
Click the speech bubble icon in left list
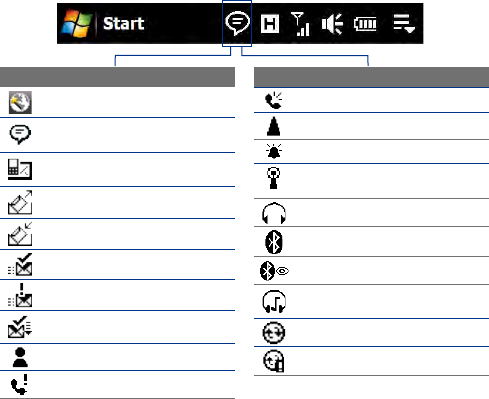20,134
